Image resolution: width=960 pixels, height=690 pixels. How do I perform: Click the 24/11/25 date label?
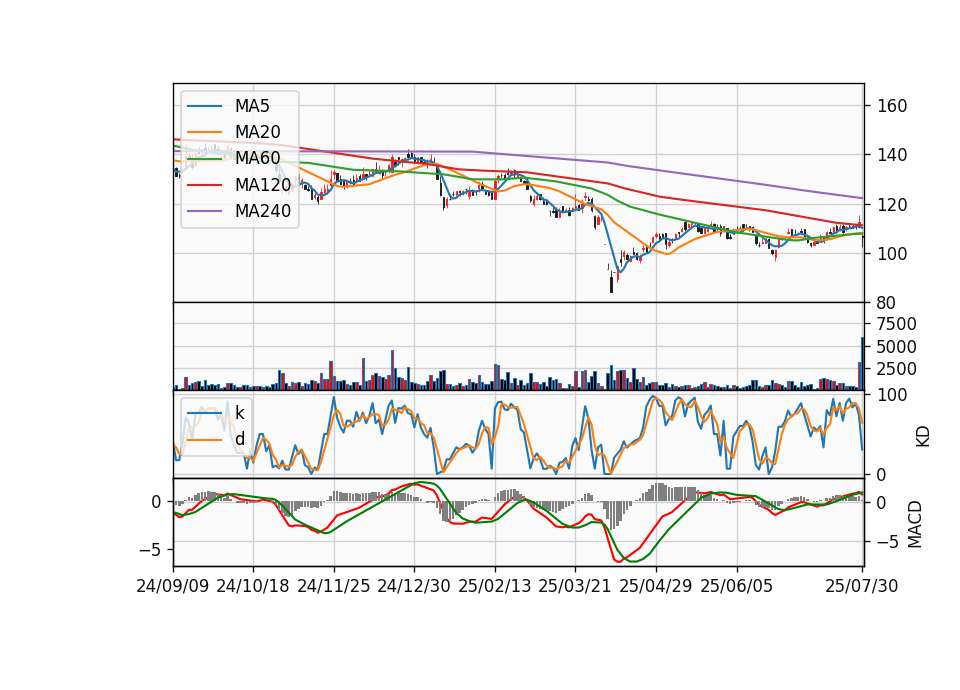334,586
